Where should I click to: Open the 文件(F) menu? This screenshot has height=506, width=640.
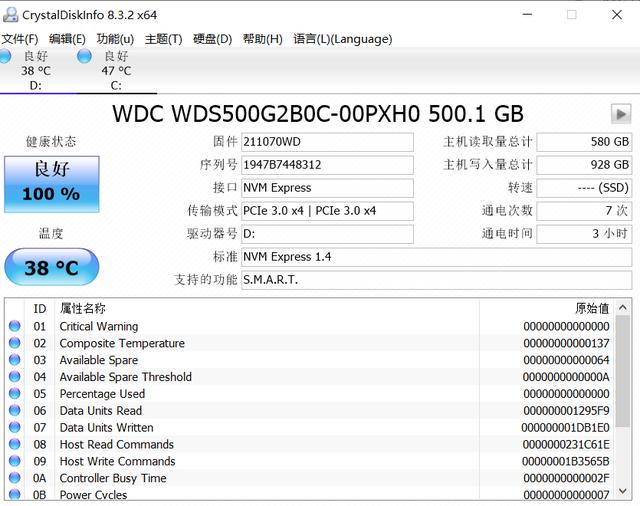coord(20,39)
